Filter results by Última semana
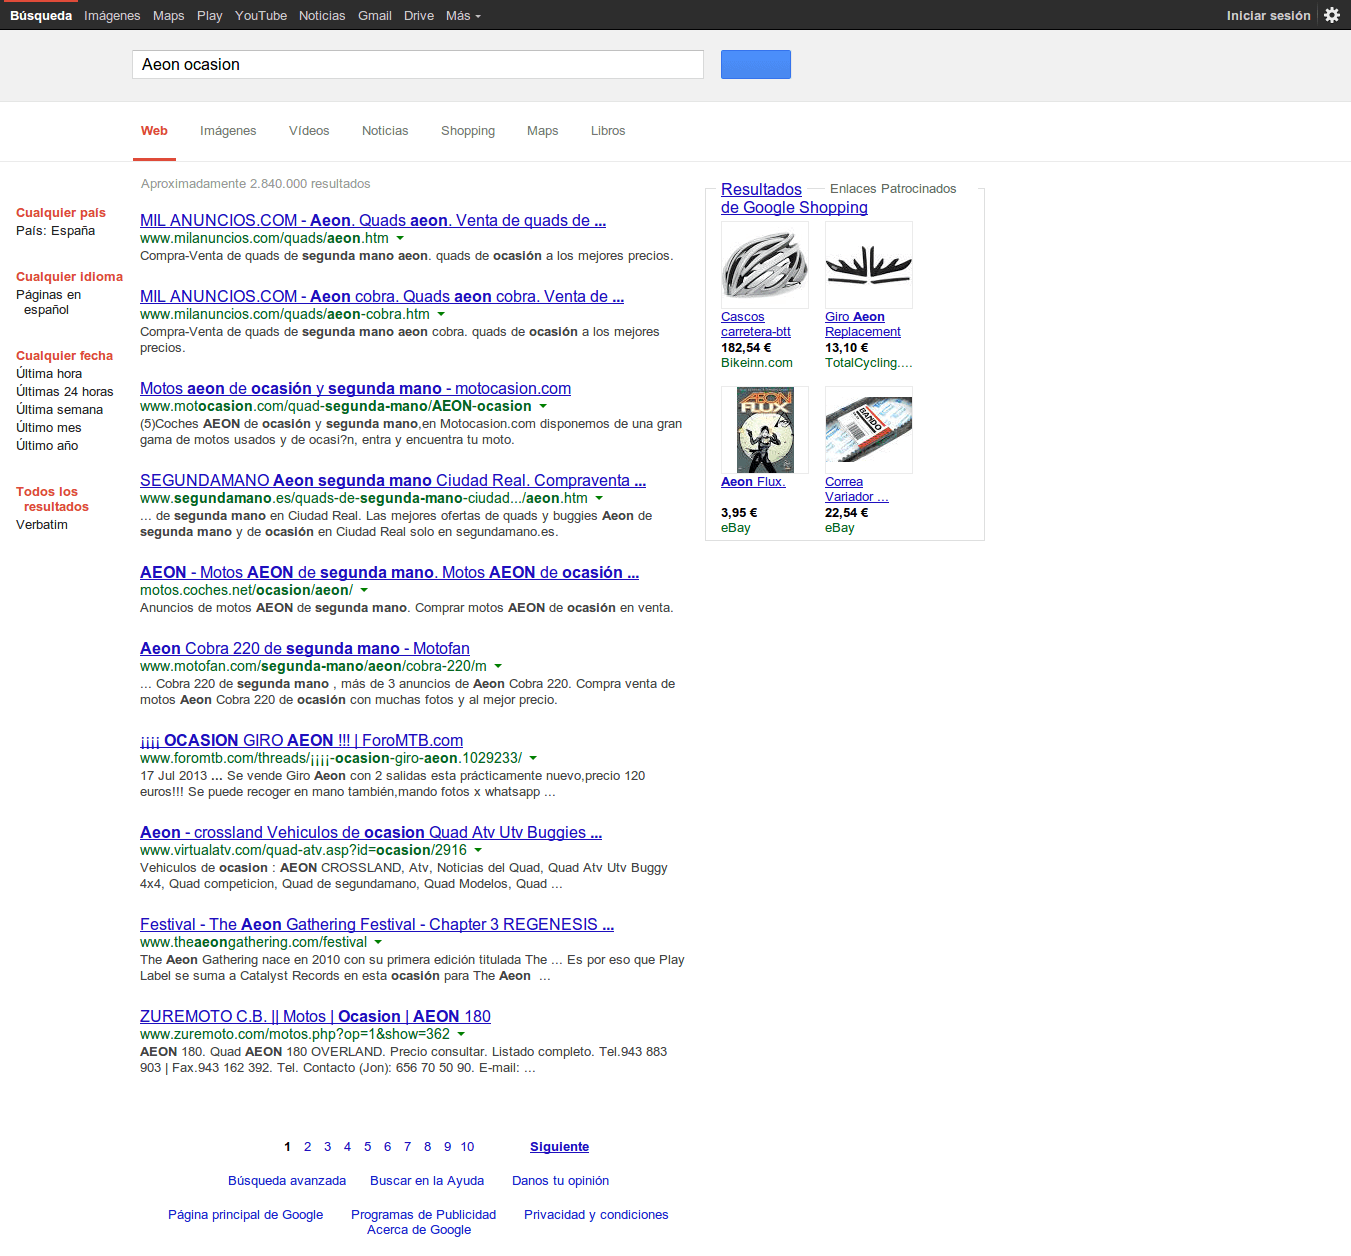 [60, 410]
